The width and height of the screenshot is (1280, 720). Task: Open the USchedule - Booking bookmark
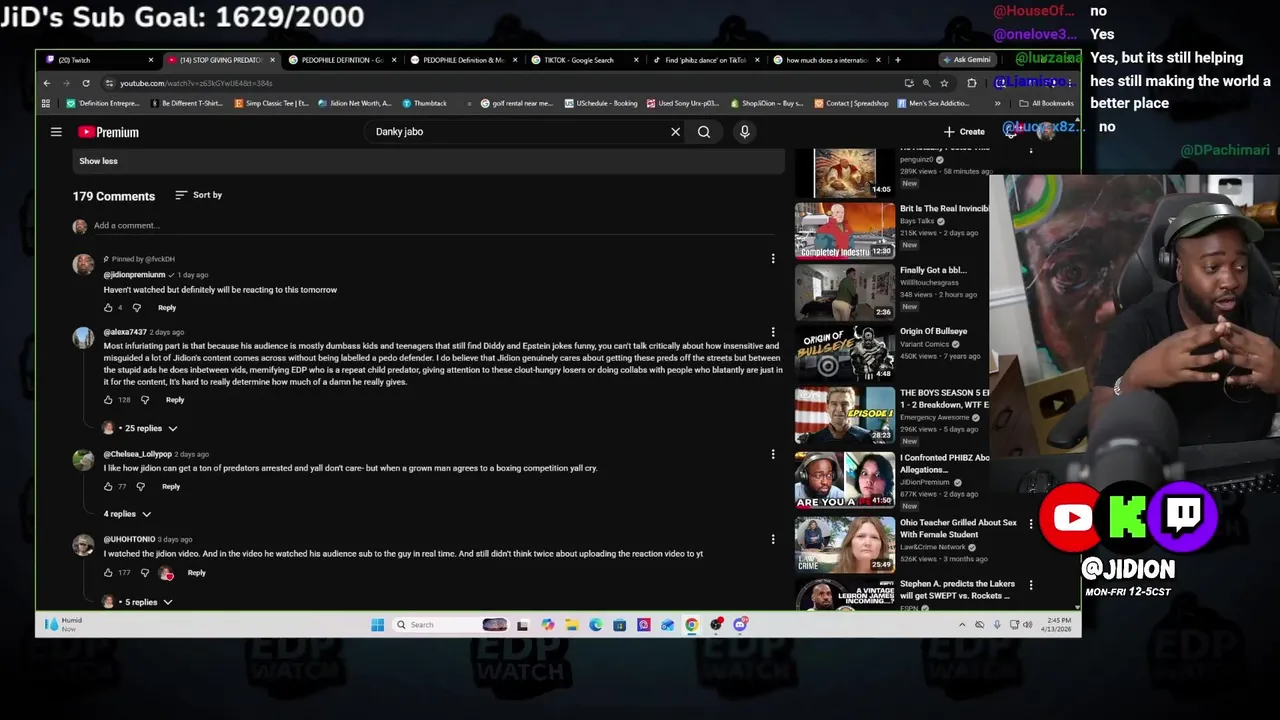(x=601, y=103)
